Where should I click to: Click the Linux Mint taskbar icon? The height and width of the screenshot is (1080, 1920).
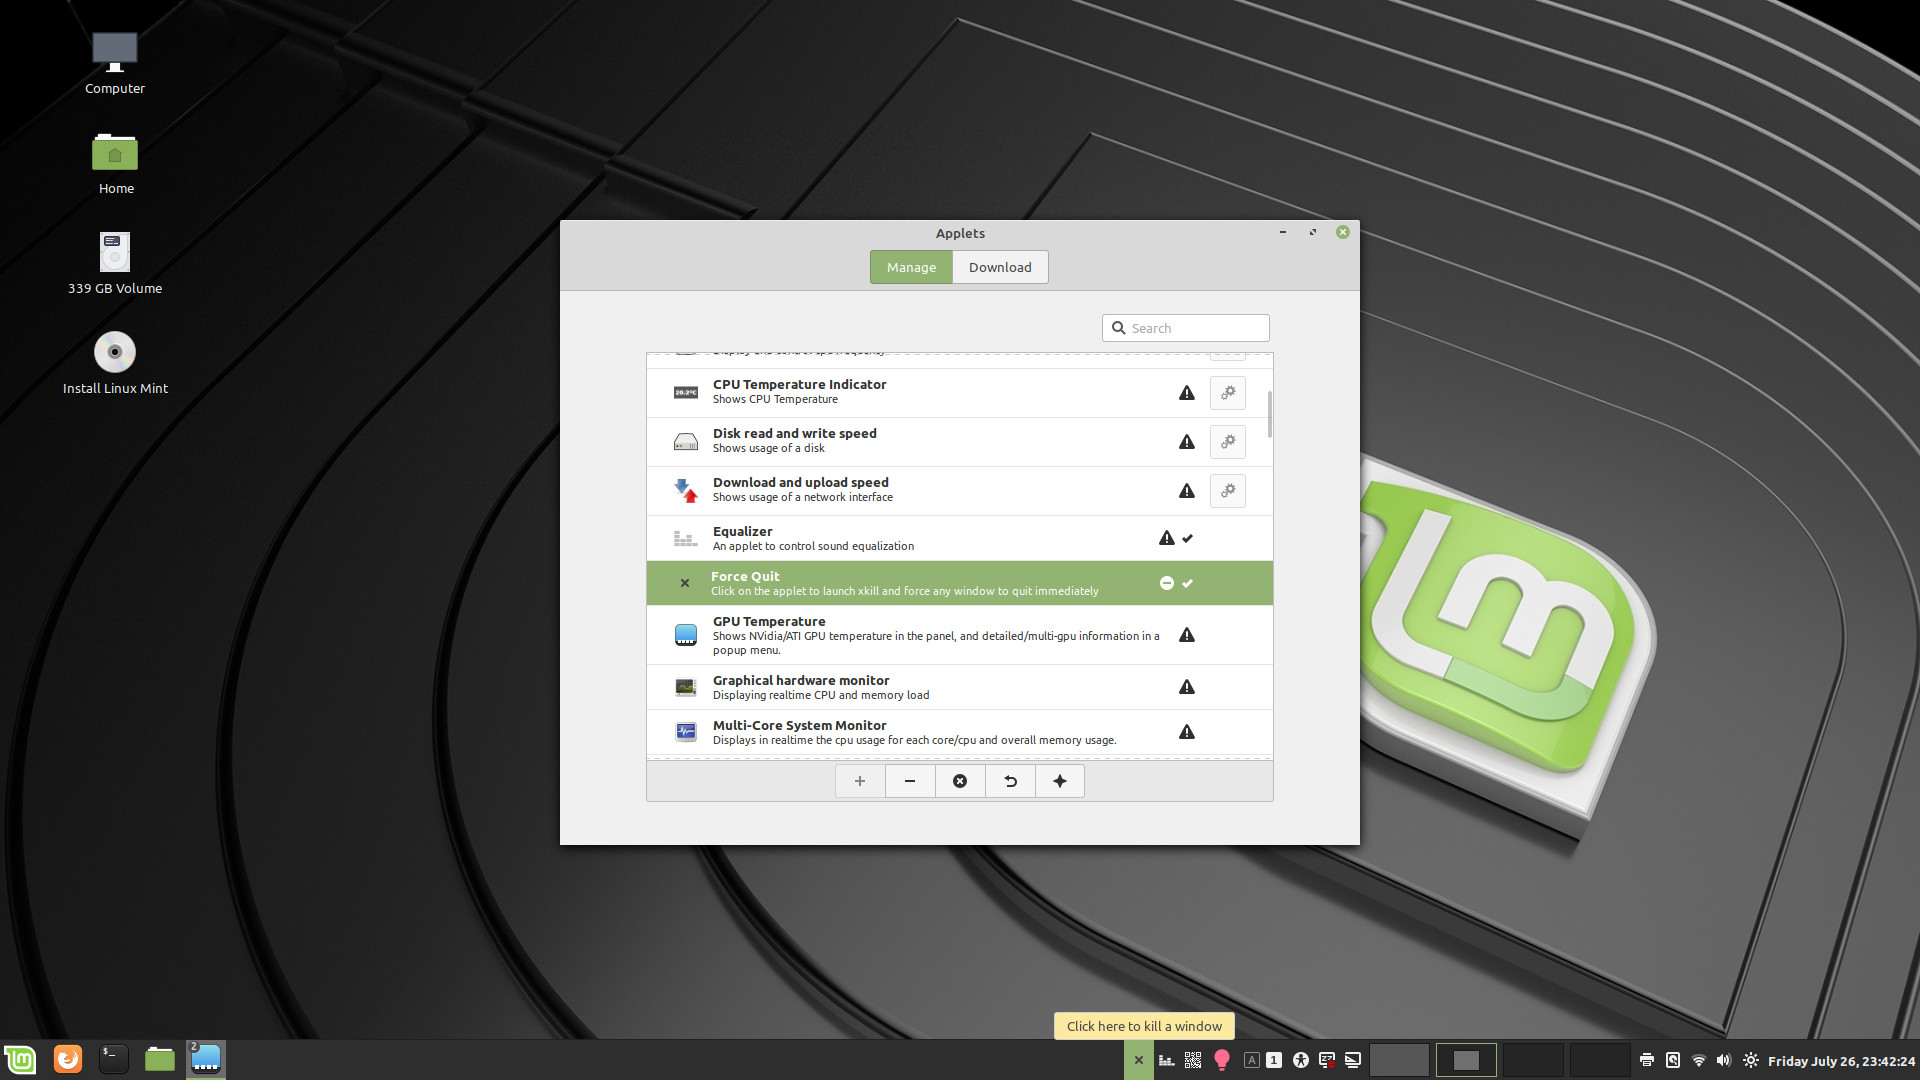point(22,1059)
